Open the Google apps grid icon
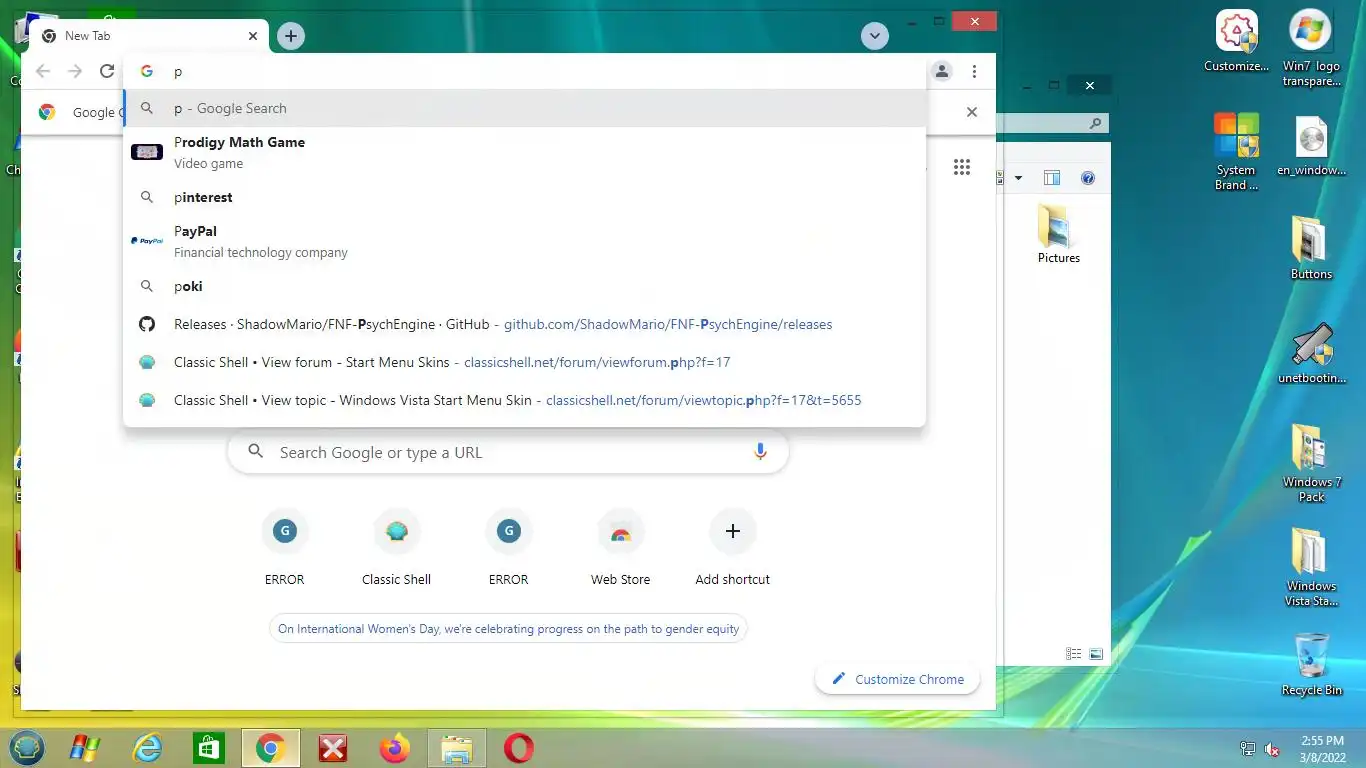This screenshot has width=1366, height=768. [962, 167]
